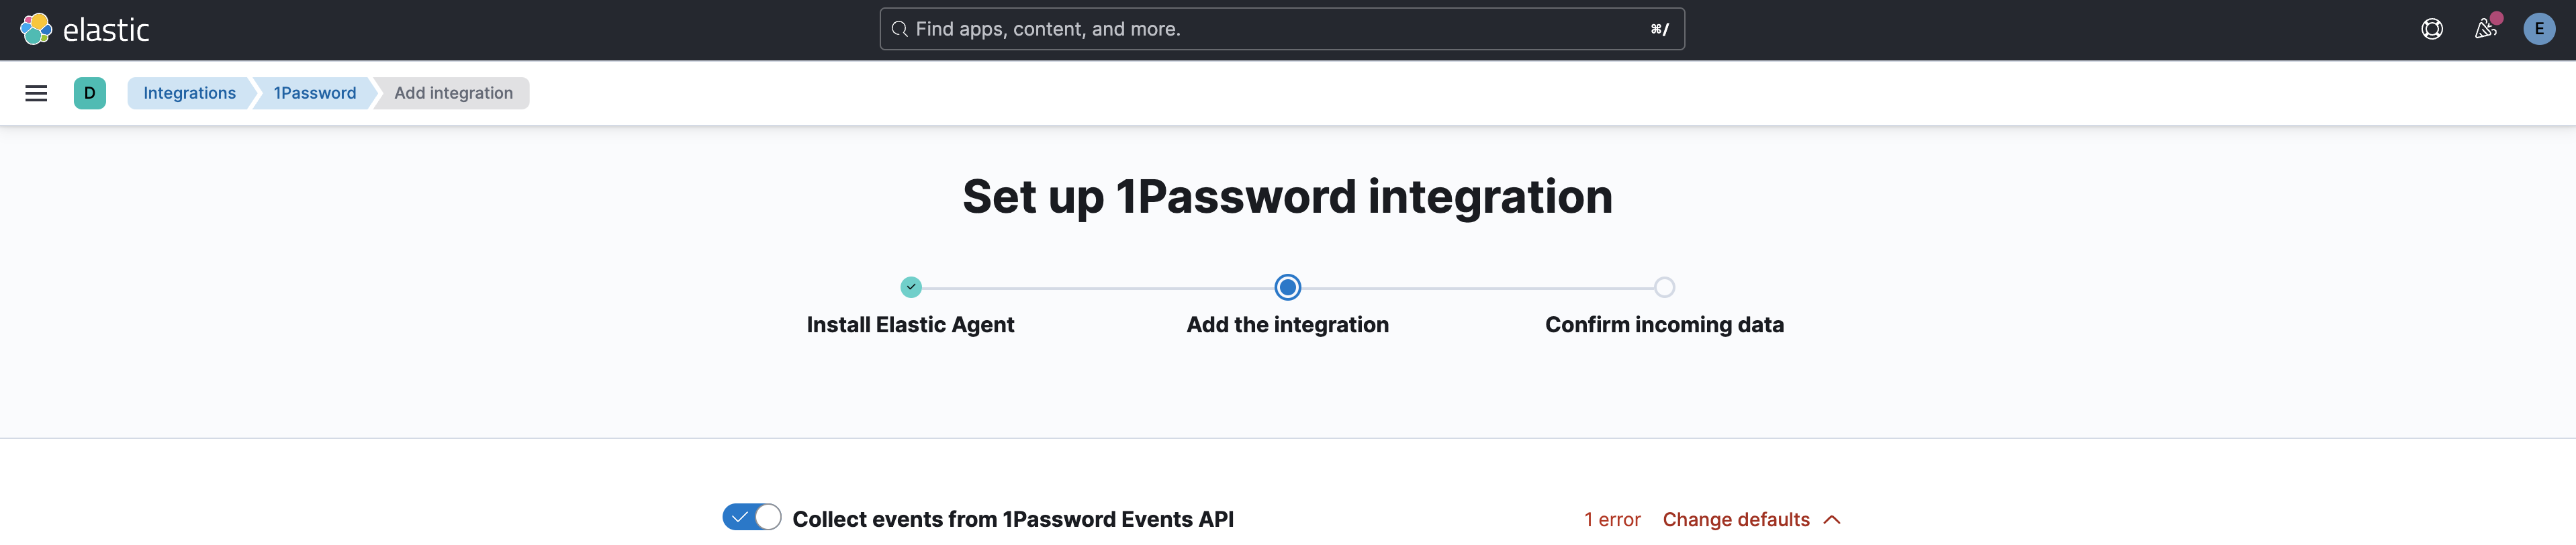
Task: Click the Elastic logo
Action: click(x=85, y=30)
